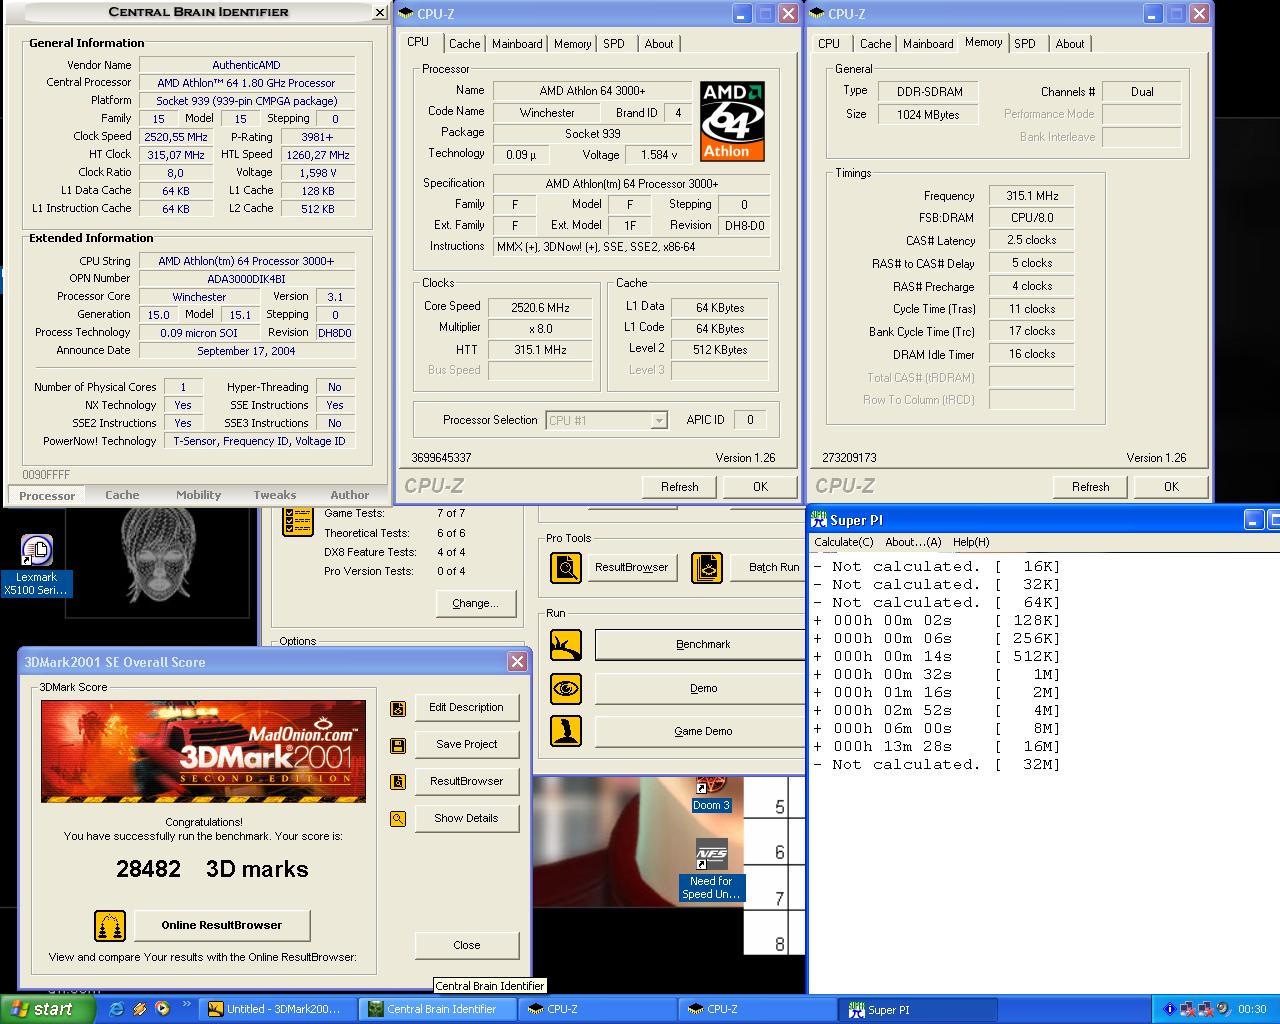Click the 28482 3D marks score text
The height and width of the screenshot is (1024, 1280).
212,869
